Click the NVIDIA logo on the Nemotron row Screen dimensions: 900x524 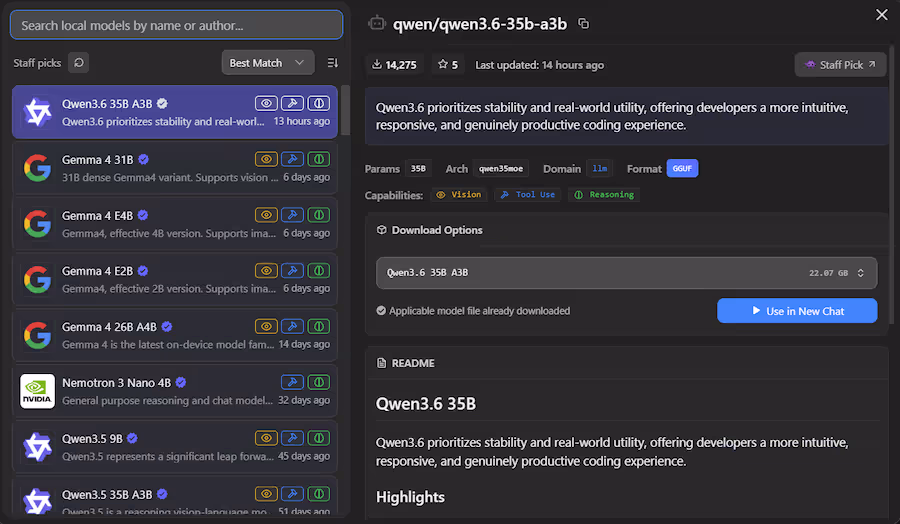coord(37,391)
